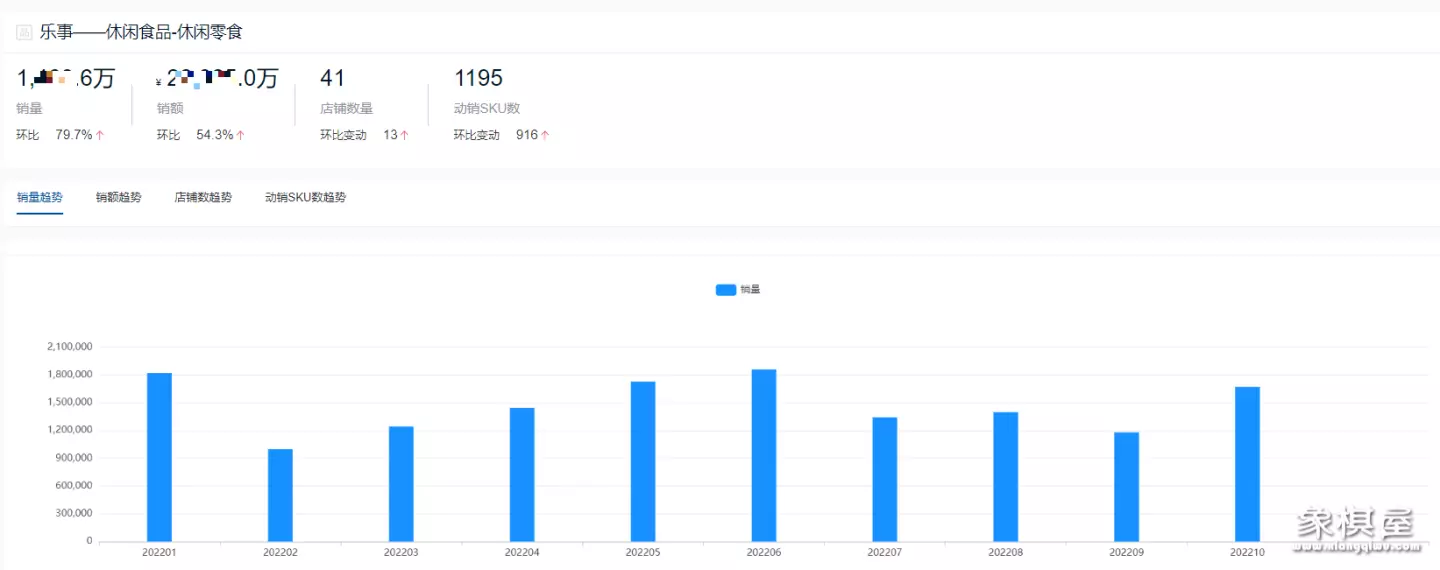1440x570 pixels.
Task: Select the 店铺数趋势 tab
Action: (203, 198)
